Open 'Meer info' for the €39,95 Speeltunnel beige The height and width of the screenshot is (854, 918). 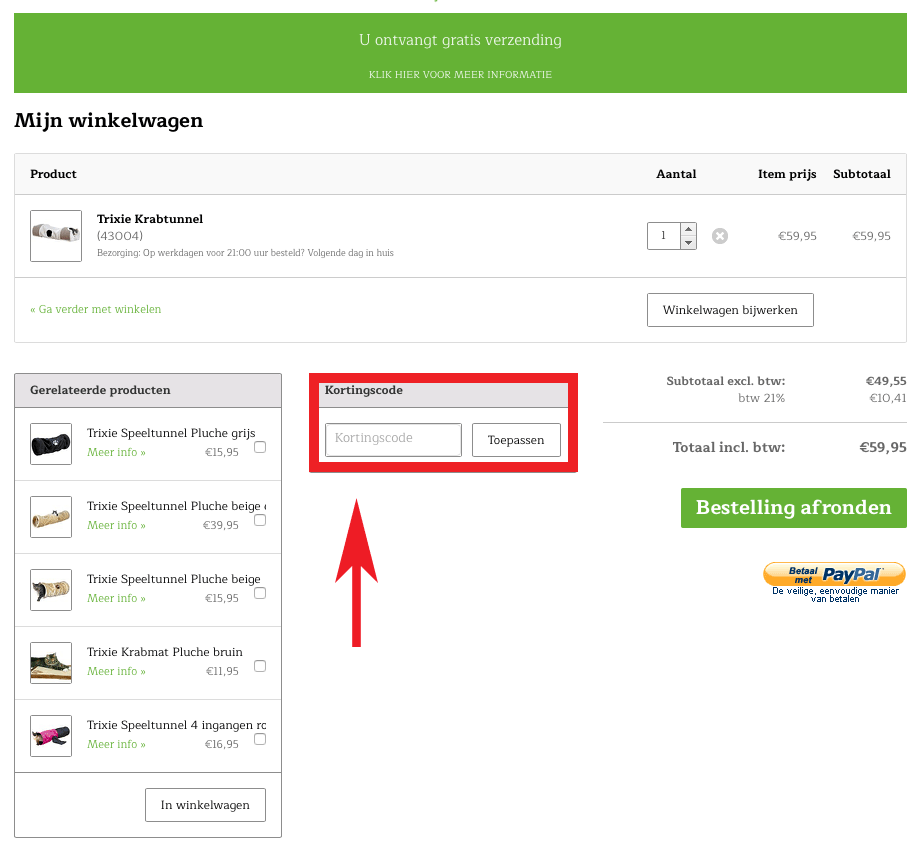coord(117,526)
